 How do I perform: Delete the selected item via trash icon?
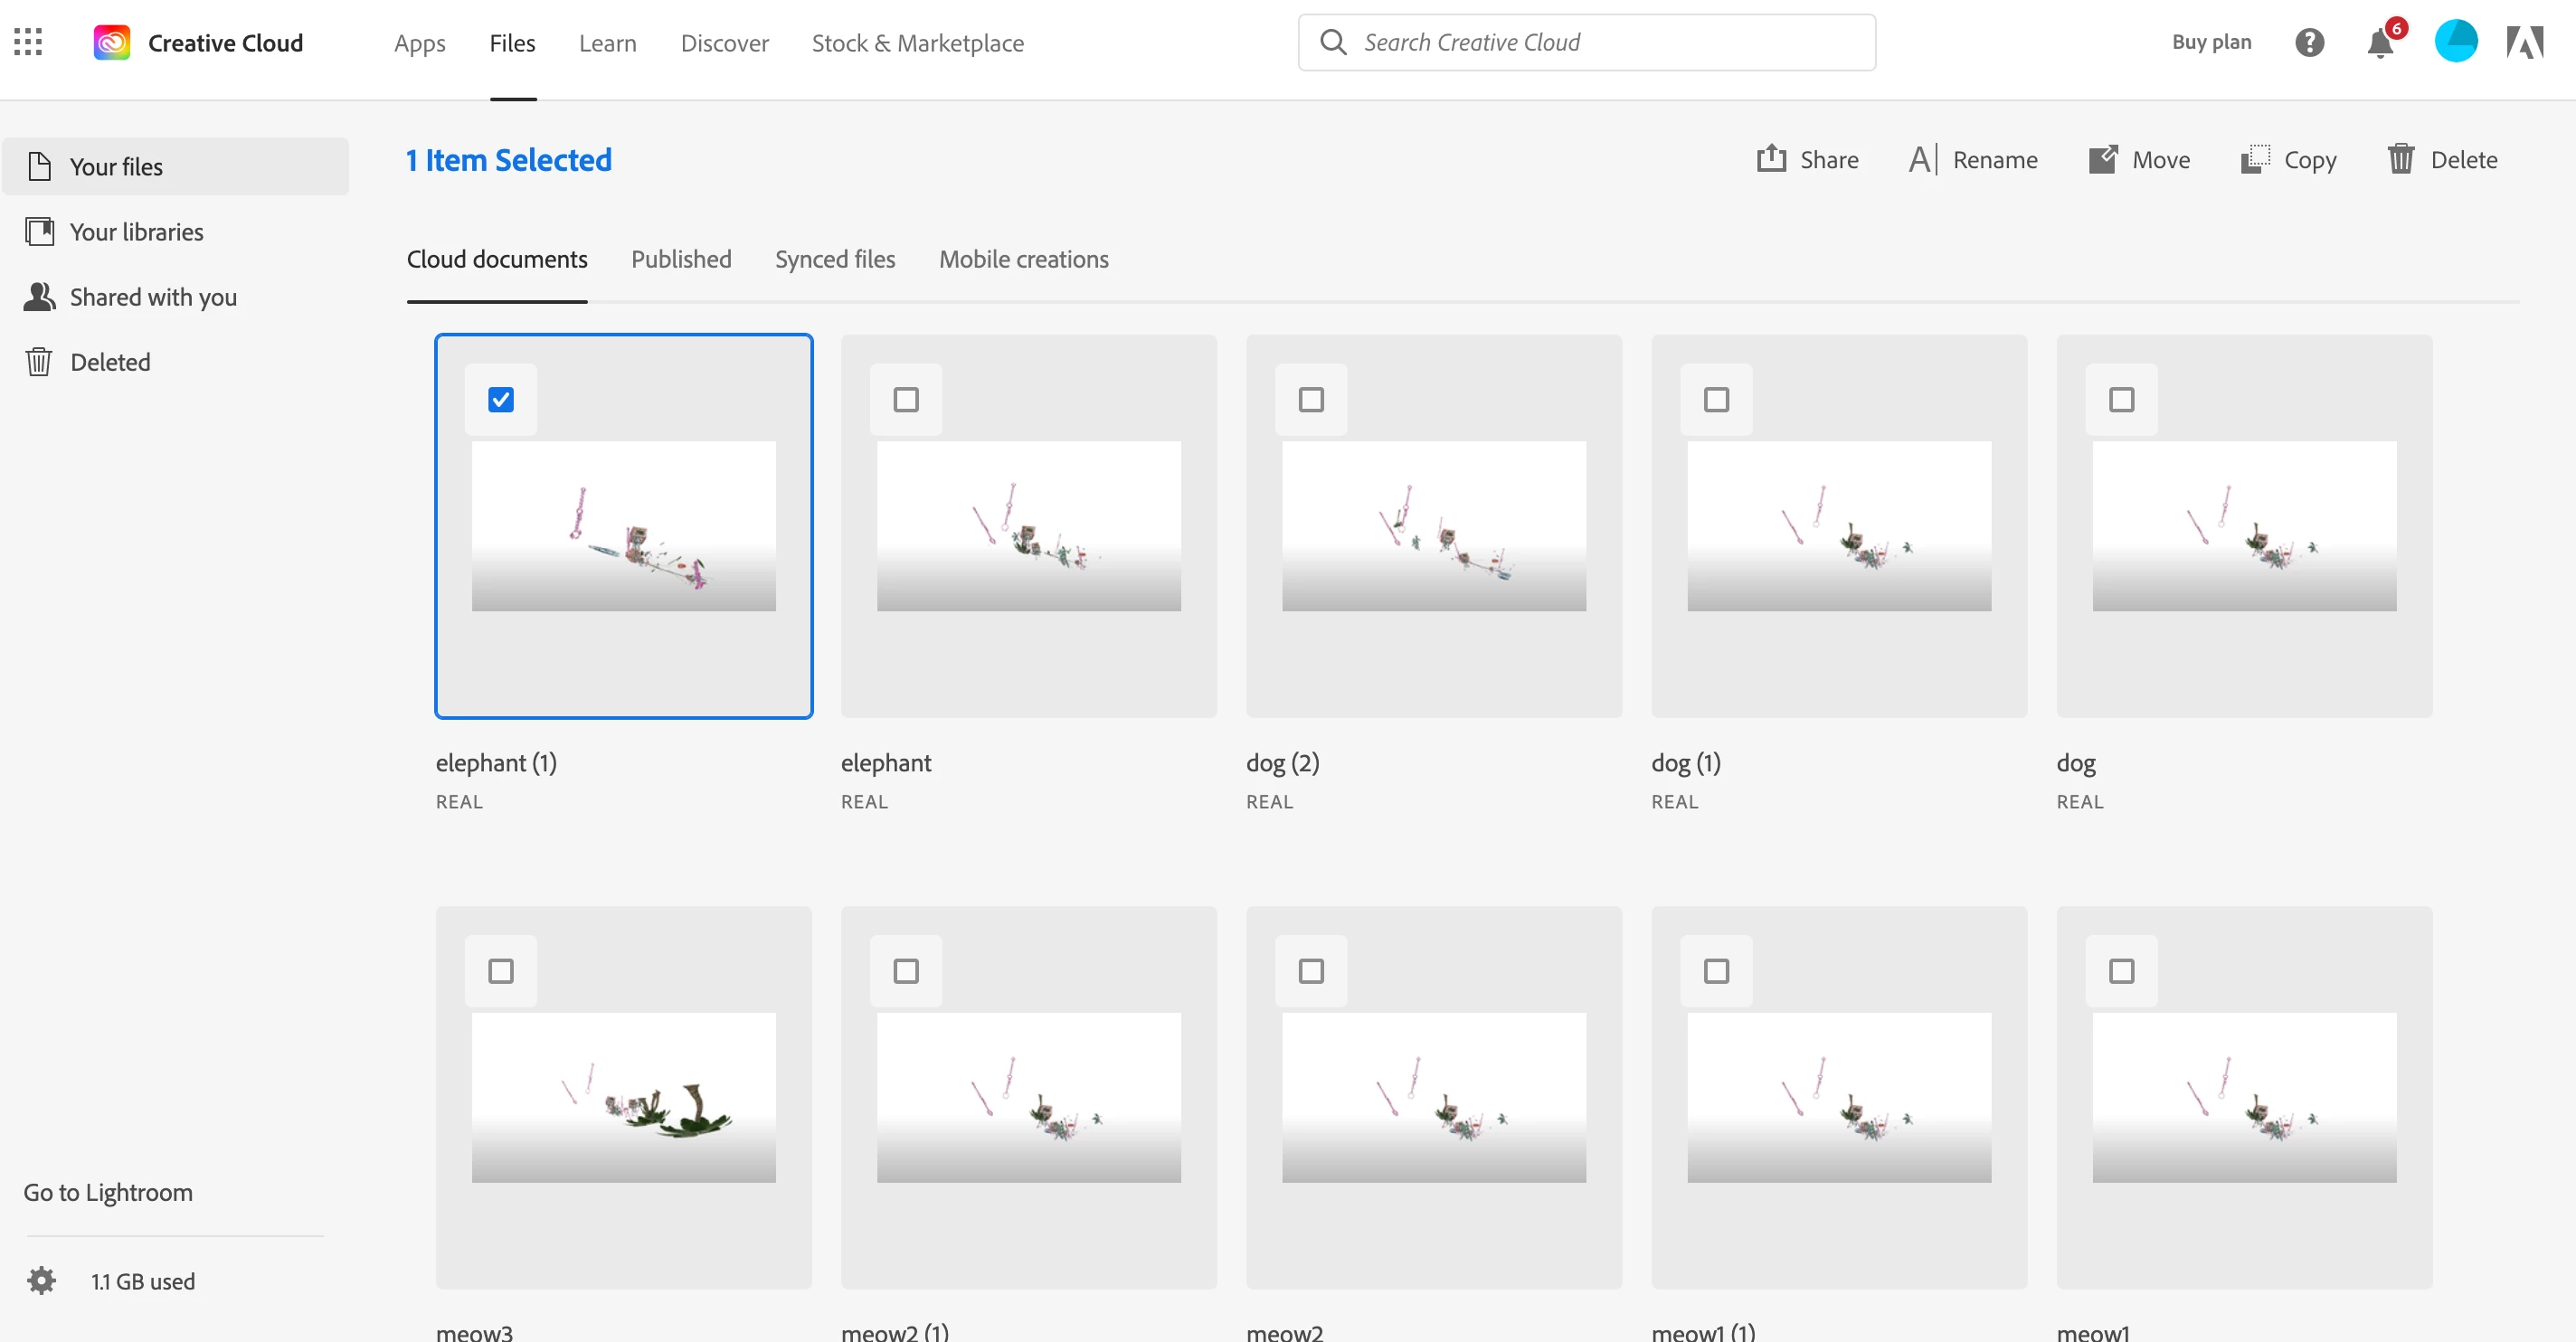(2442, 160)
